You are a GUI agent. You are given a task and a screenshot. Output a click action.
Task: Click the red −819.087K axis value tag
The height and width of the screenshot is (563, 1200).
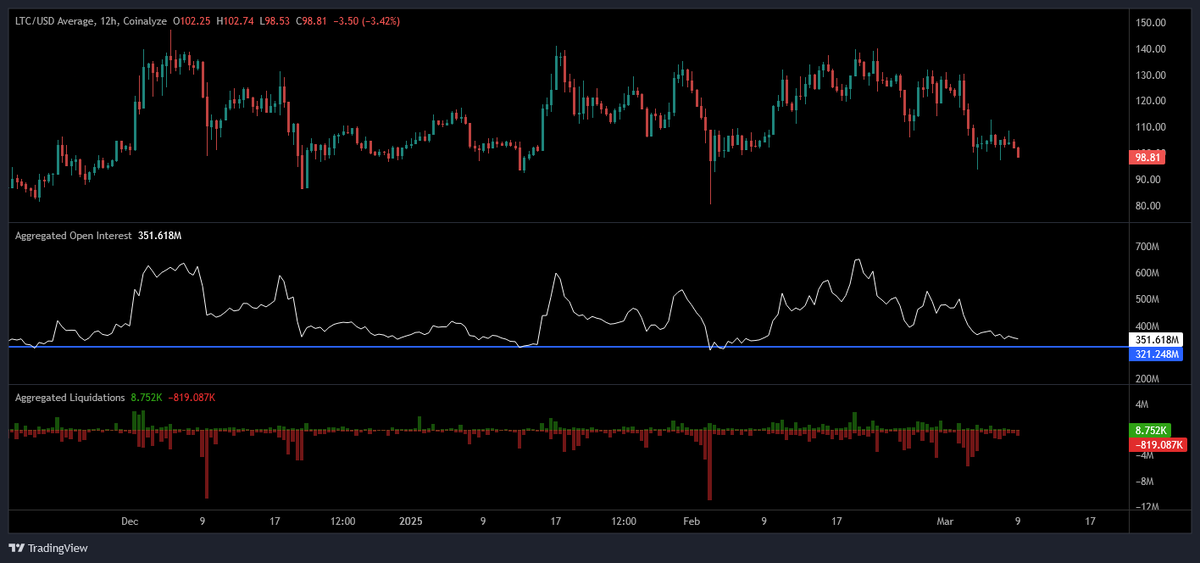(x=1157, y=444)
